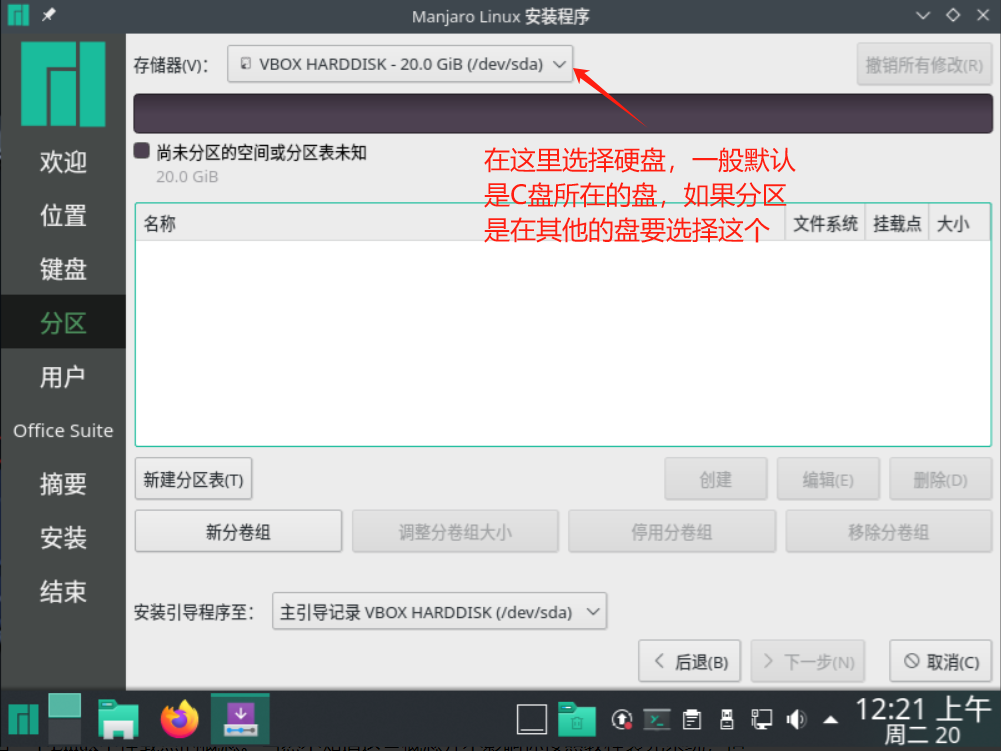The width and height of the screenshot is (1001, 751).
Task: Open the file manager from the taskbar
Action: pos(118,718)
